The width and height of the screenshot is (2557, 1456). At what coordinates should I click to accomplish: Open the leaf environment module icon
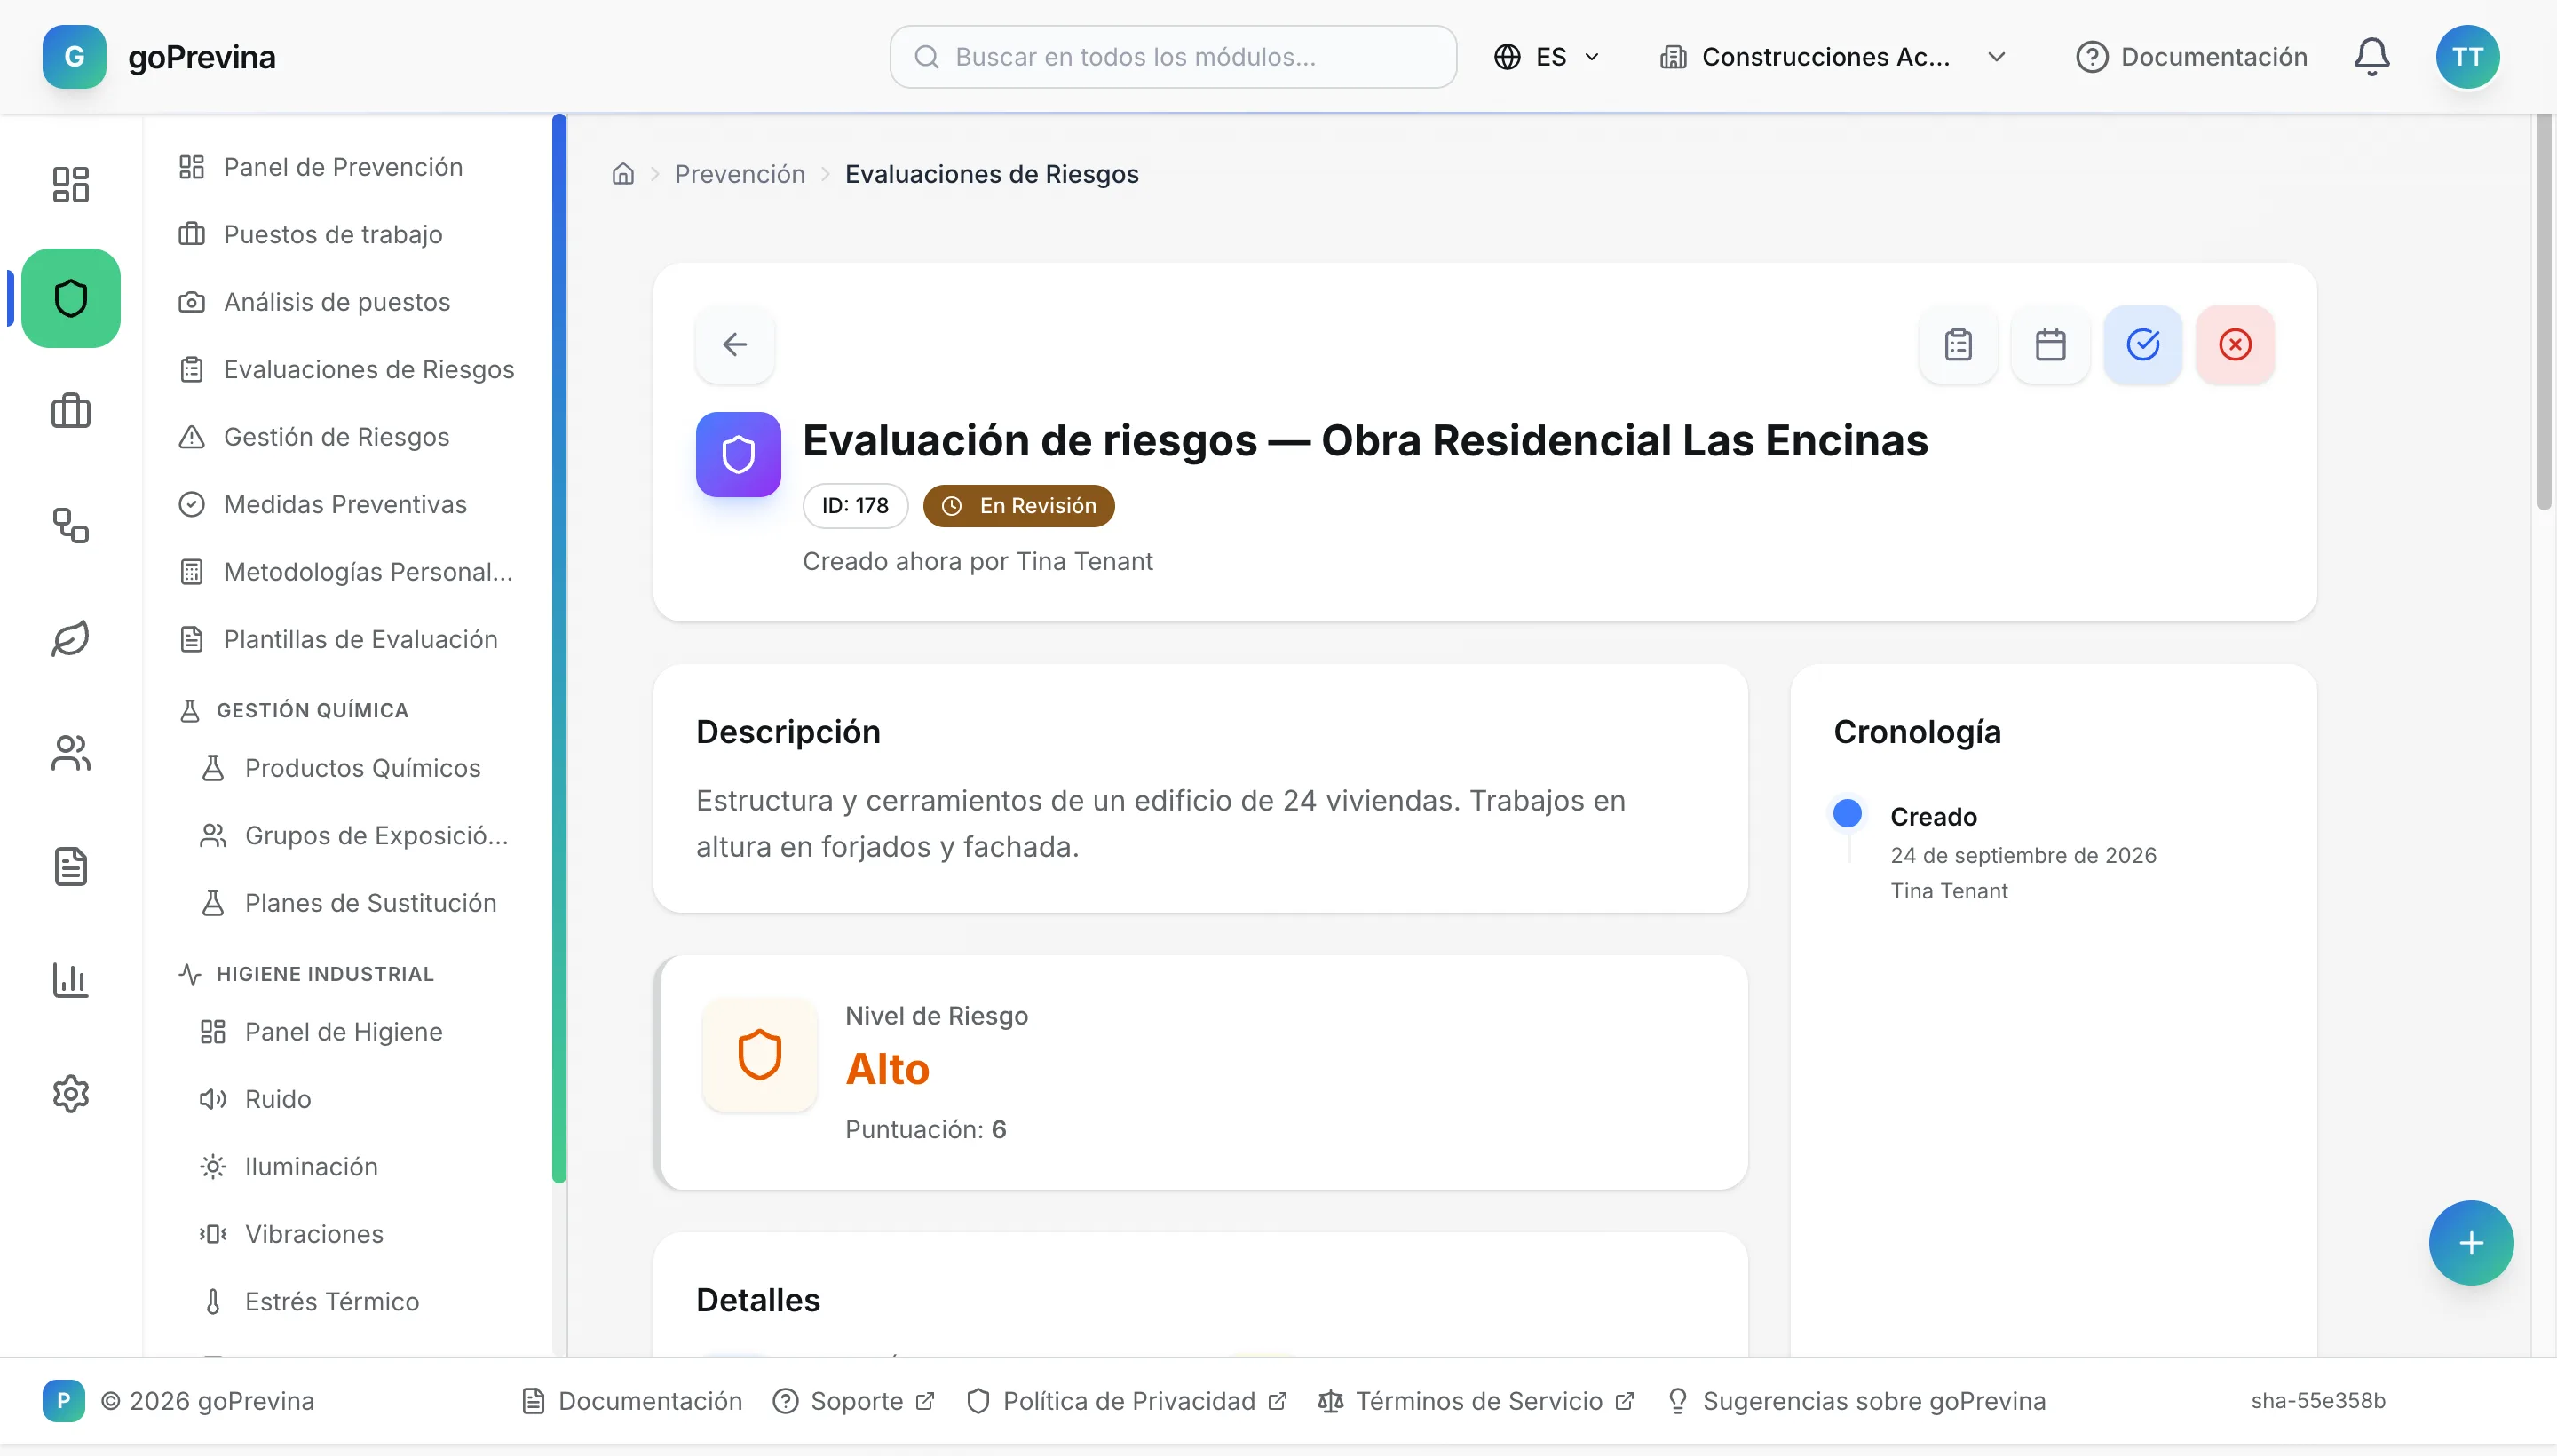70,638
